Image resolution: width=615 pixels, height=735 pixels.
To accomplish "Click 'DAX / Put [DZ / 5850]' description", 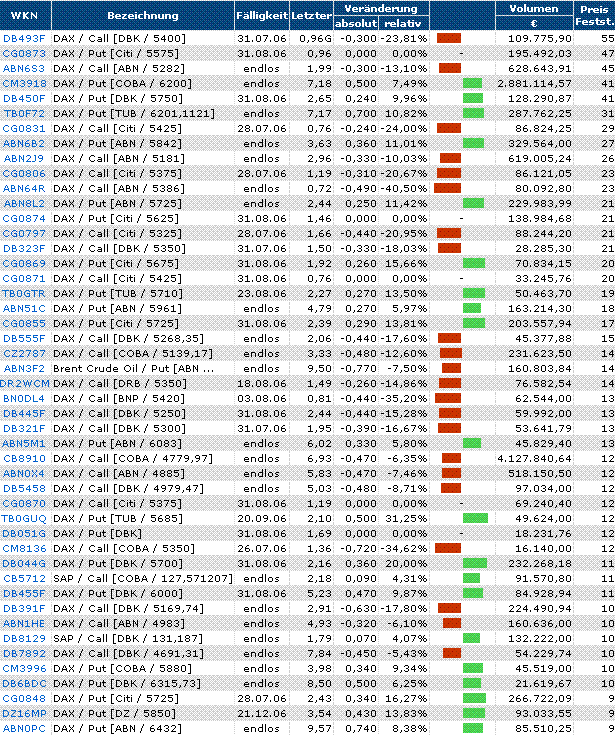I will pos(114,713).
